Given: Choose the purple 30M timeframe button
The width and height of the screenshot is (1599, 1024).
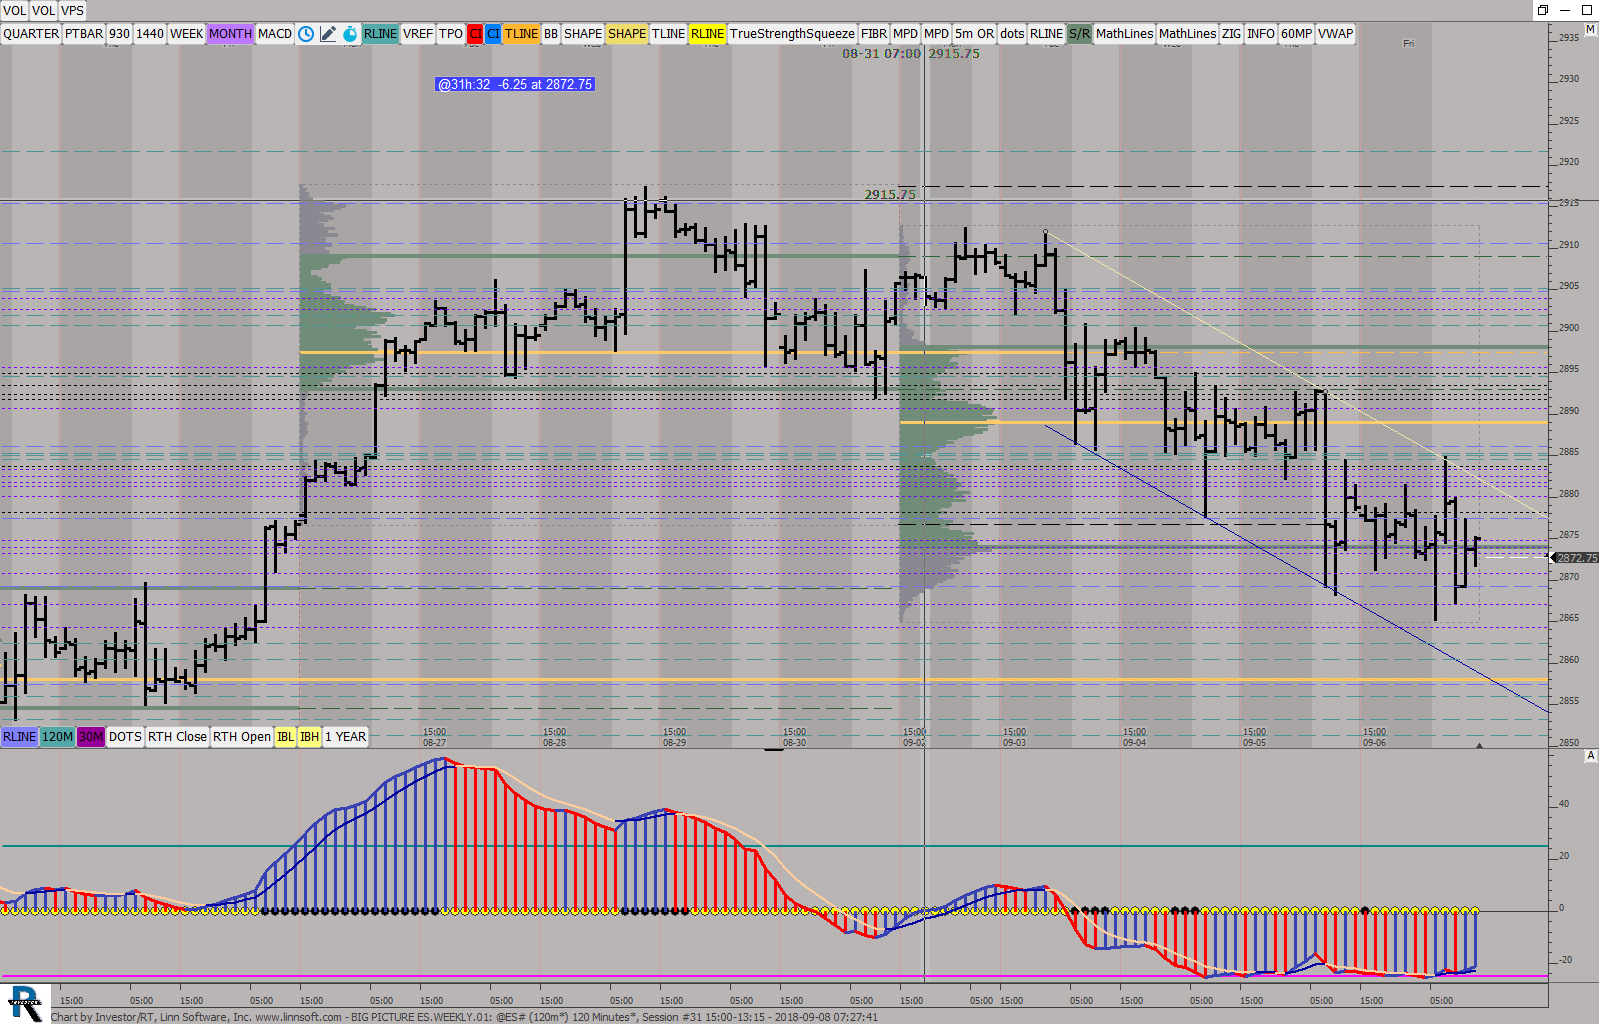Looking at the screenshot, I should [91, 737].
